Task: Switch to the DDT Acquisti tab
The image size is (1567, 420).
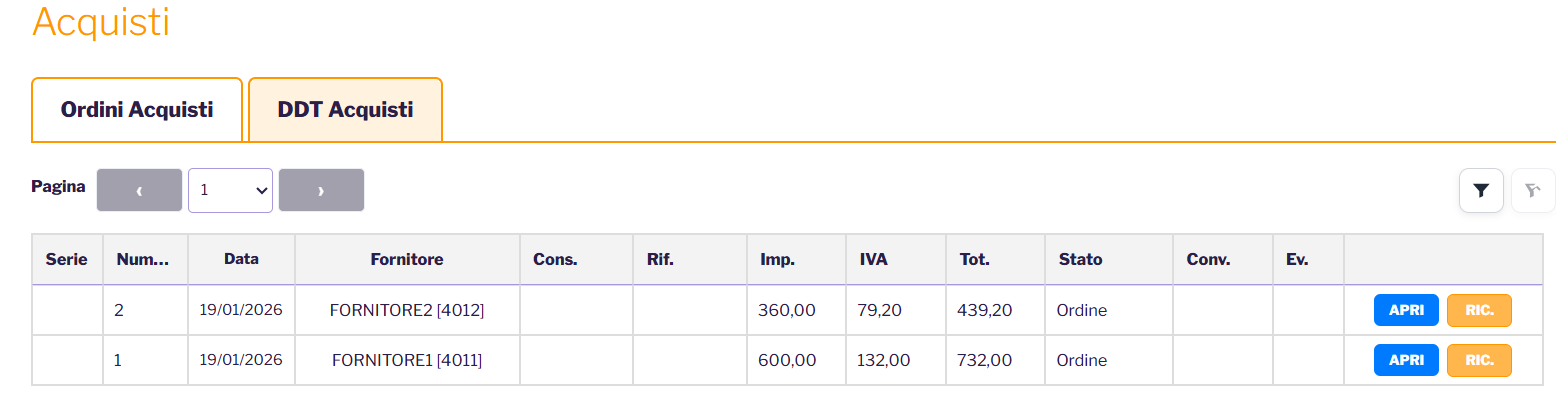Action: click(345, 110)
